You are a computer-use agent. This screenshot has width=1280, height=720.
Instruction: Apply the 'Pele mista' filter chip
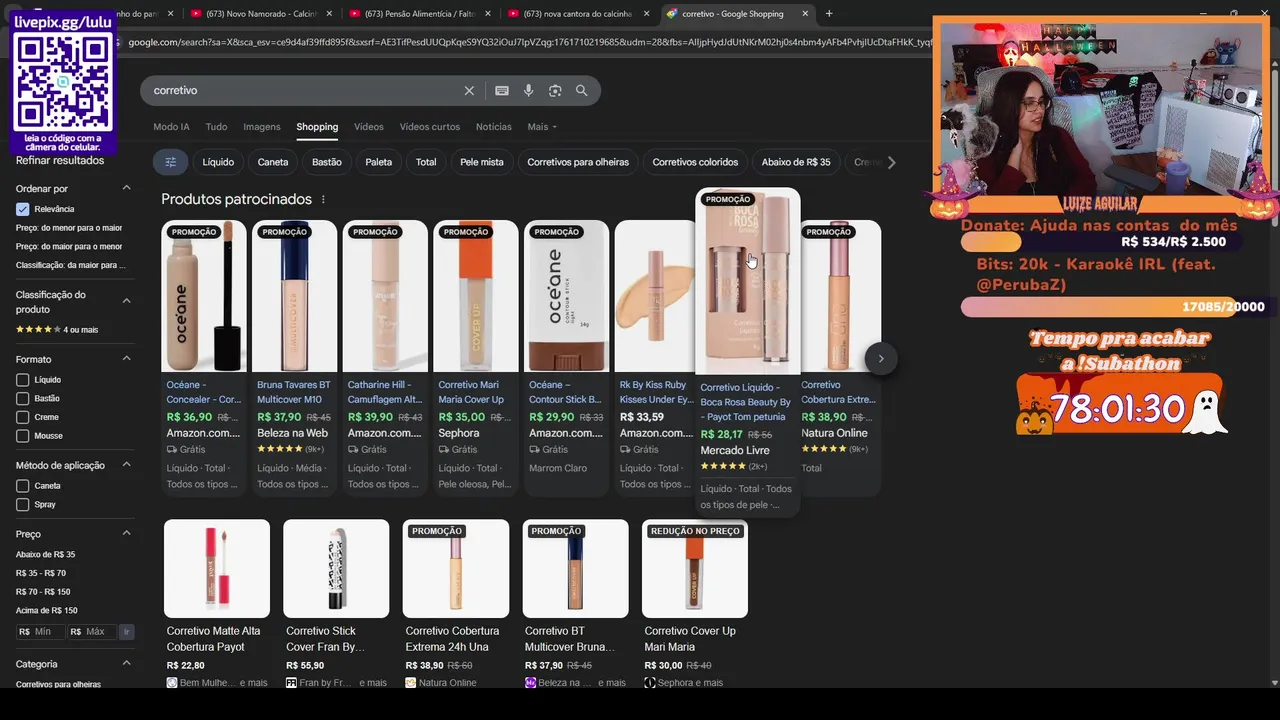tap(482, 162)
